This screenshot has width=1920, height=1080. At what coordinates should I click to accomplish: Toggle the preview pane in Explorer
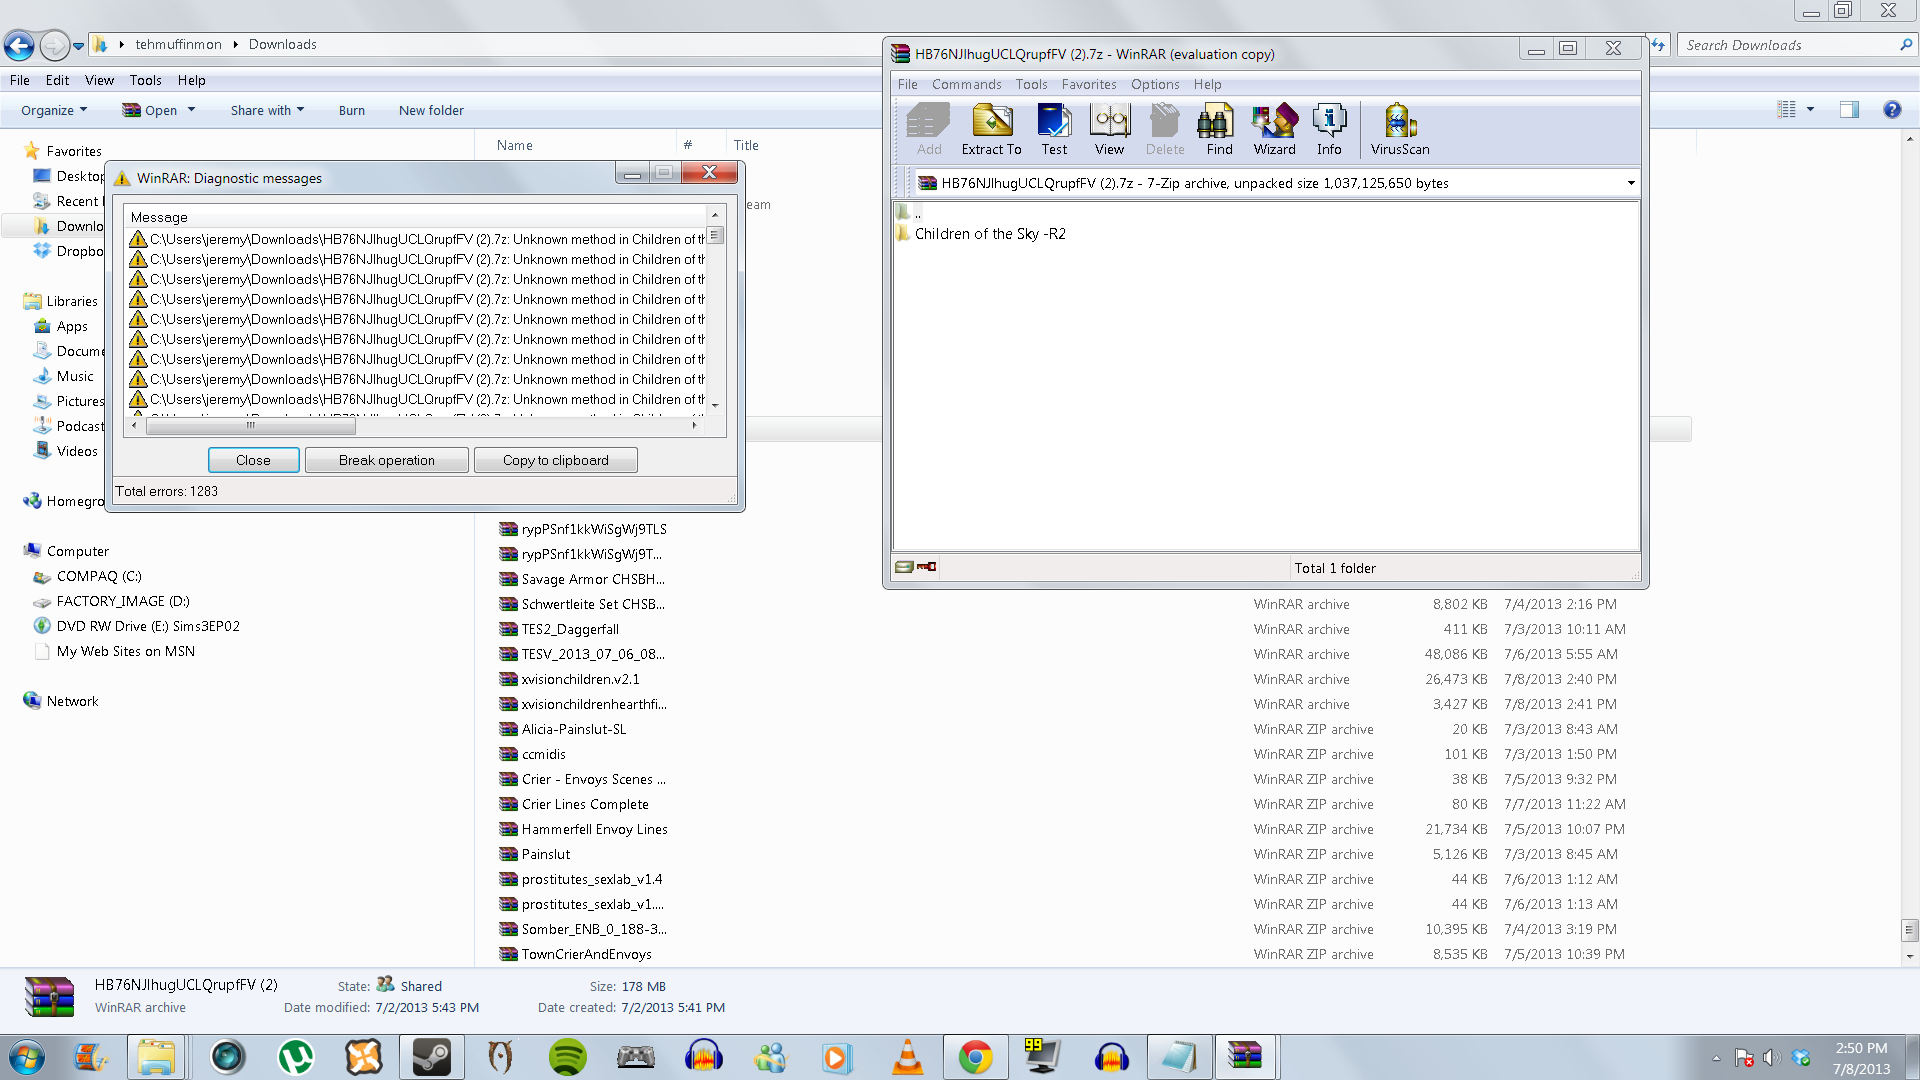1849,109
